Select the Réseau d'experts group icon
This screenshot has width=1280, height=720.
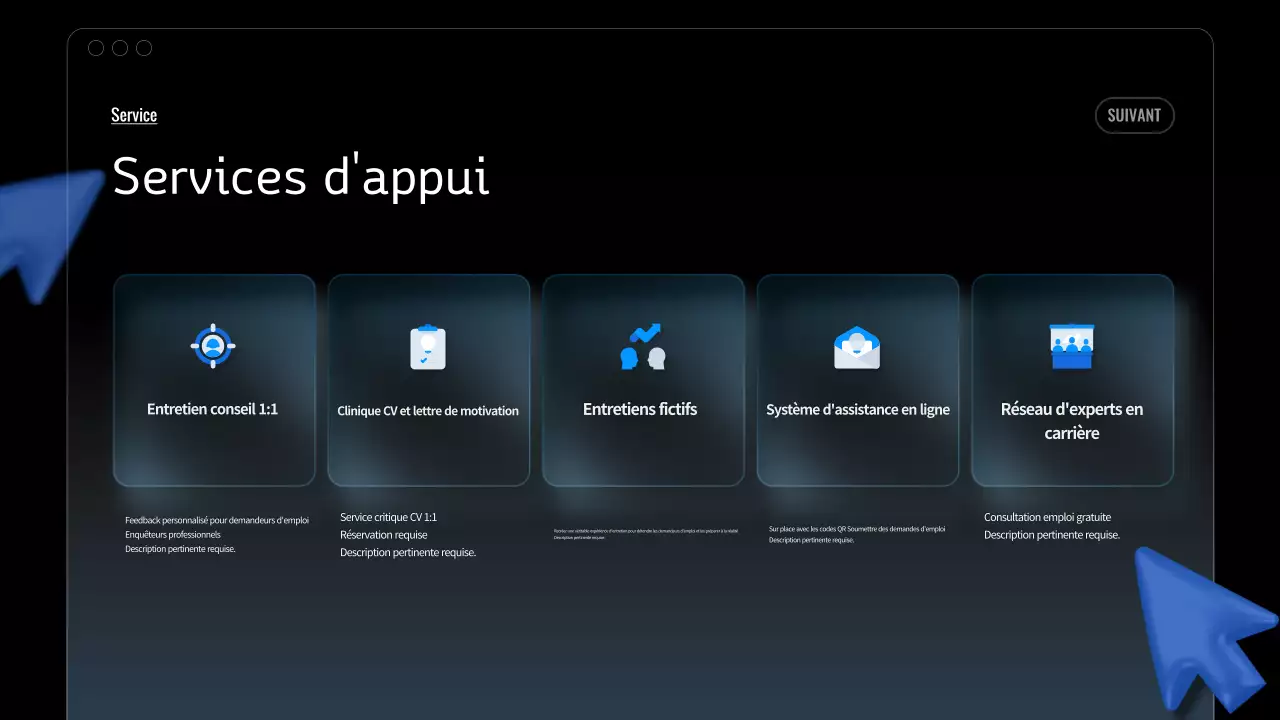tap(1072, 346)
